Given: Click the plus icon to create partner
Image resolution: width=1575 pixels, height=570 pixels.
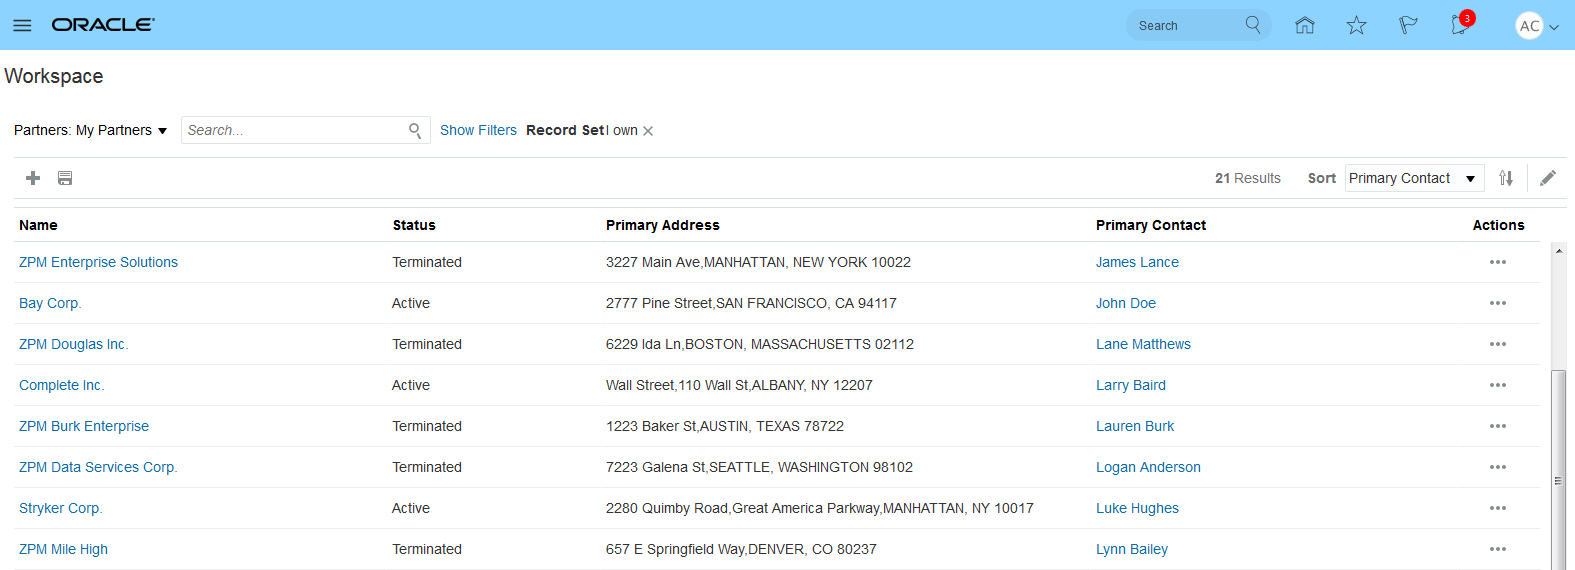Looking at the screenshot, I should coord(33,178).
